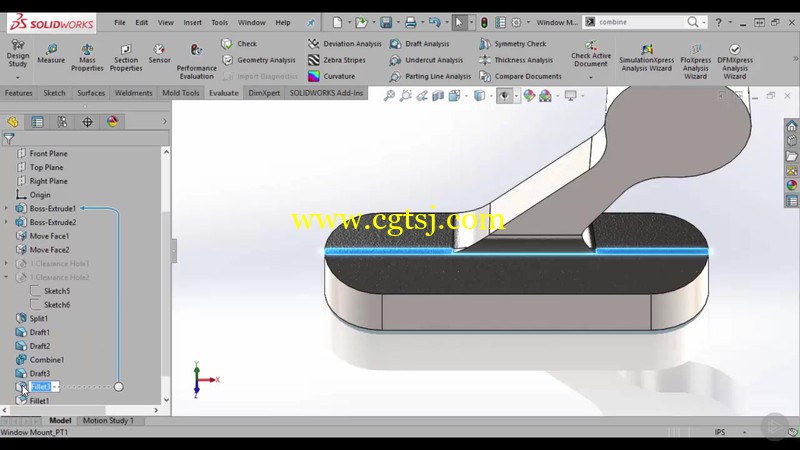This screenshot has width=800, height=450.
Task: Launch DFMXpress Analysis Wizard
Action: [x=735, y=61]
